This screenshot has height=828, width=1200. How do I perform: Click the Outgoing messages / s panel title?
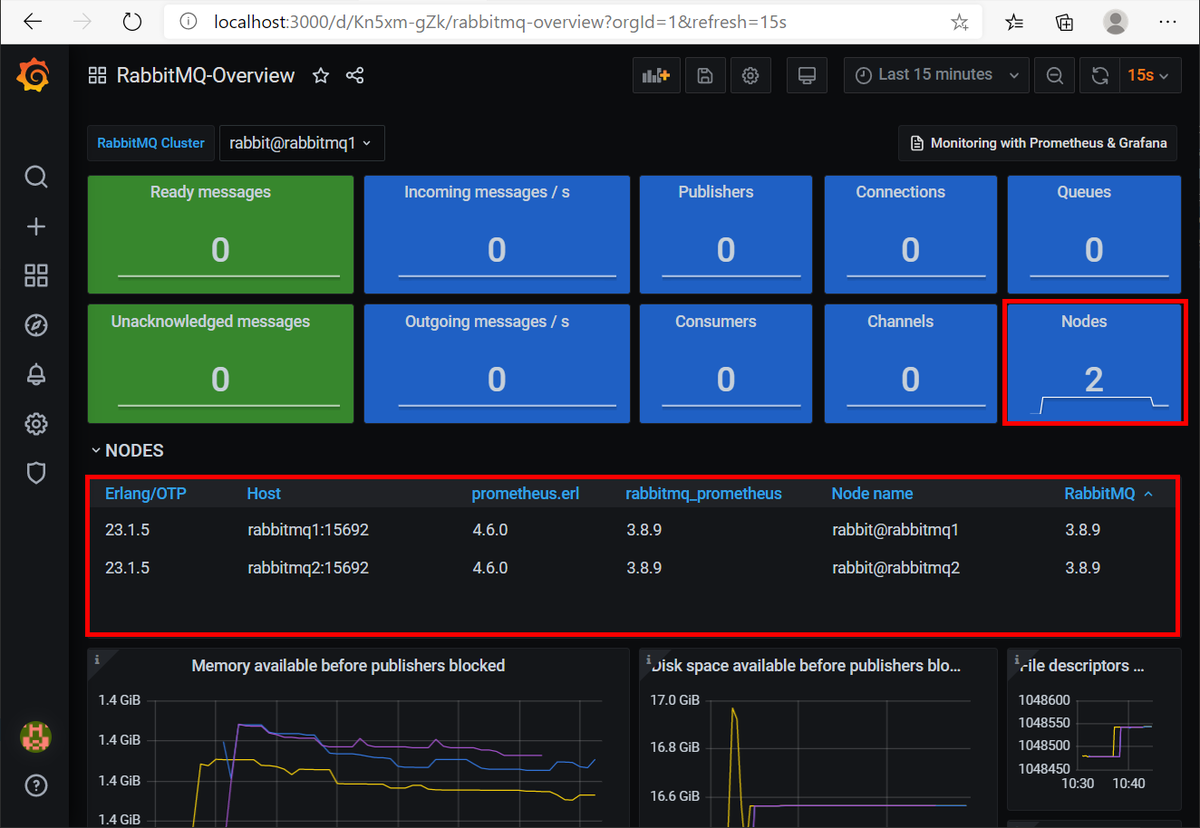click(487, 322)
